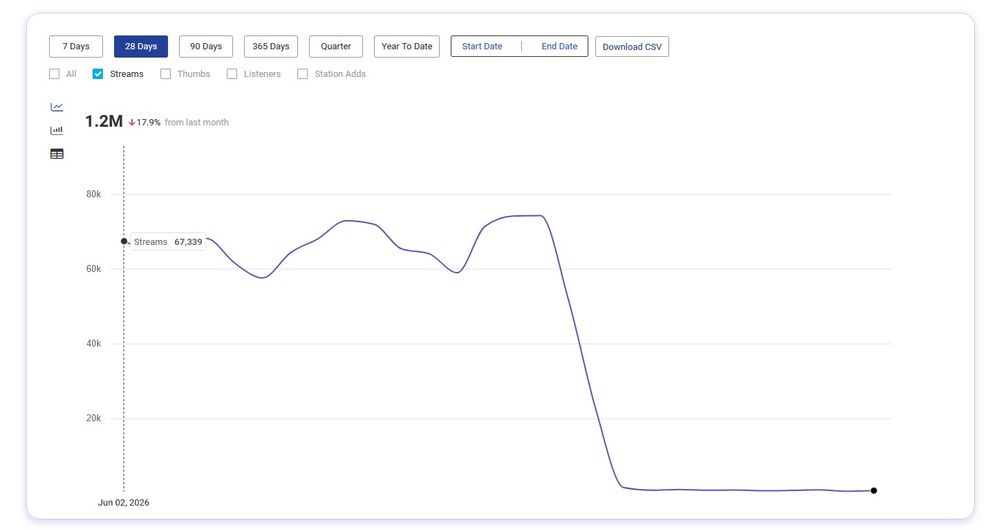This screenshot has width=999, height=530.
Task: Enable the All checkbox
Action: pos(54,74)
